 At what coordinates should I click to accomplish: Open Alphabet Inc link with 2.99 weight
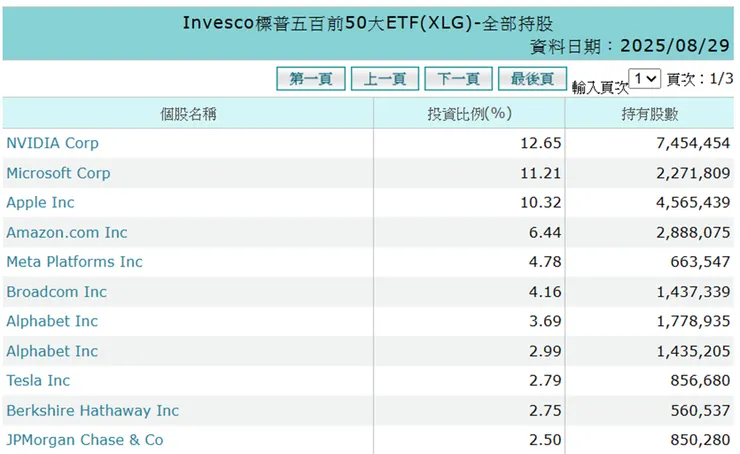click(x=52, y=352)
